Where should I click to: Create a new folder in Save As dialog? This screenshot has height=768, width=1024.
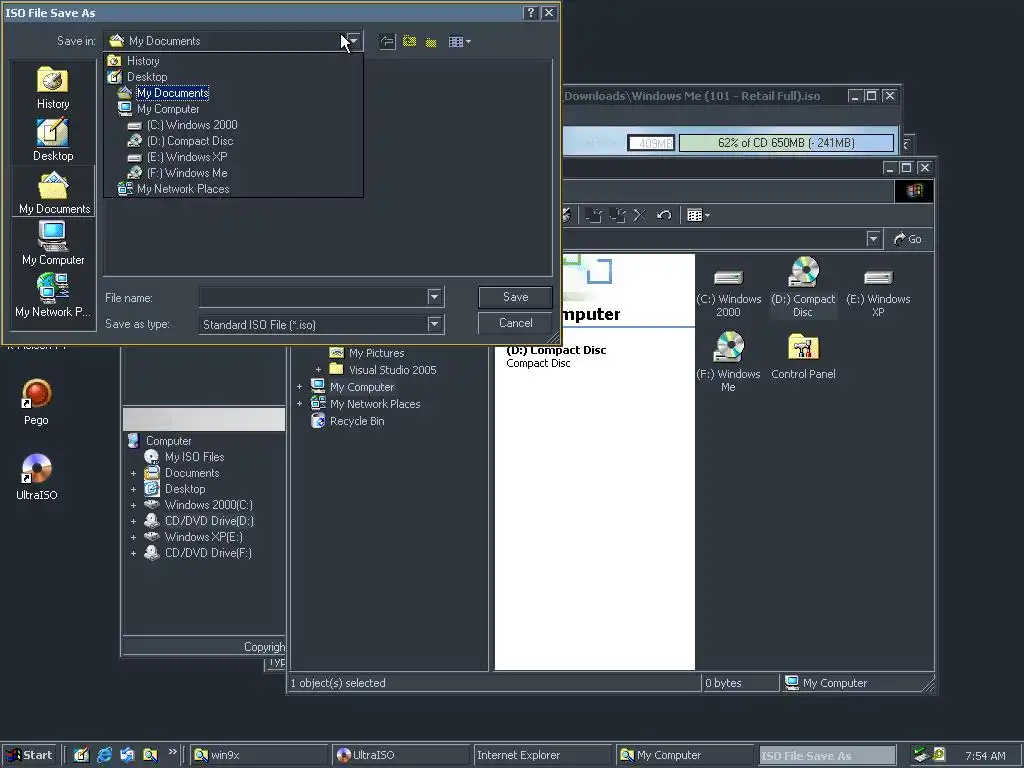coord(431,42)
